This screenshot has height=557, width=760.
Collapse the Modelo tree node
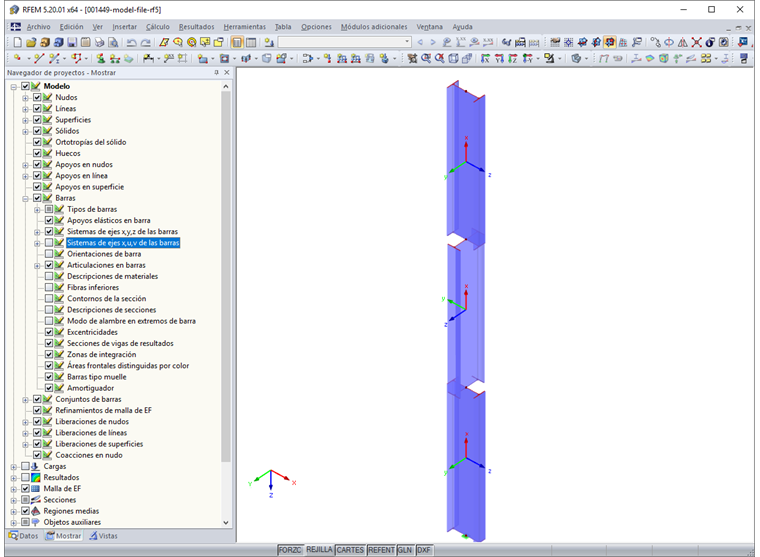click(14, 87)
